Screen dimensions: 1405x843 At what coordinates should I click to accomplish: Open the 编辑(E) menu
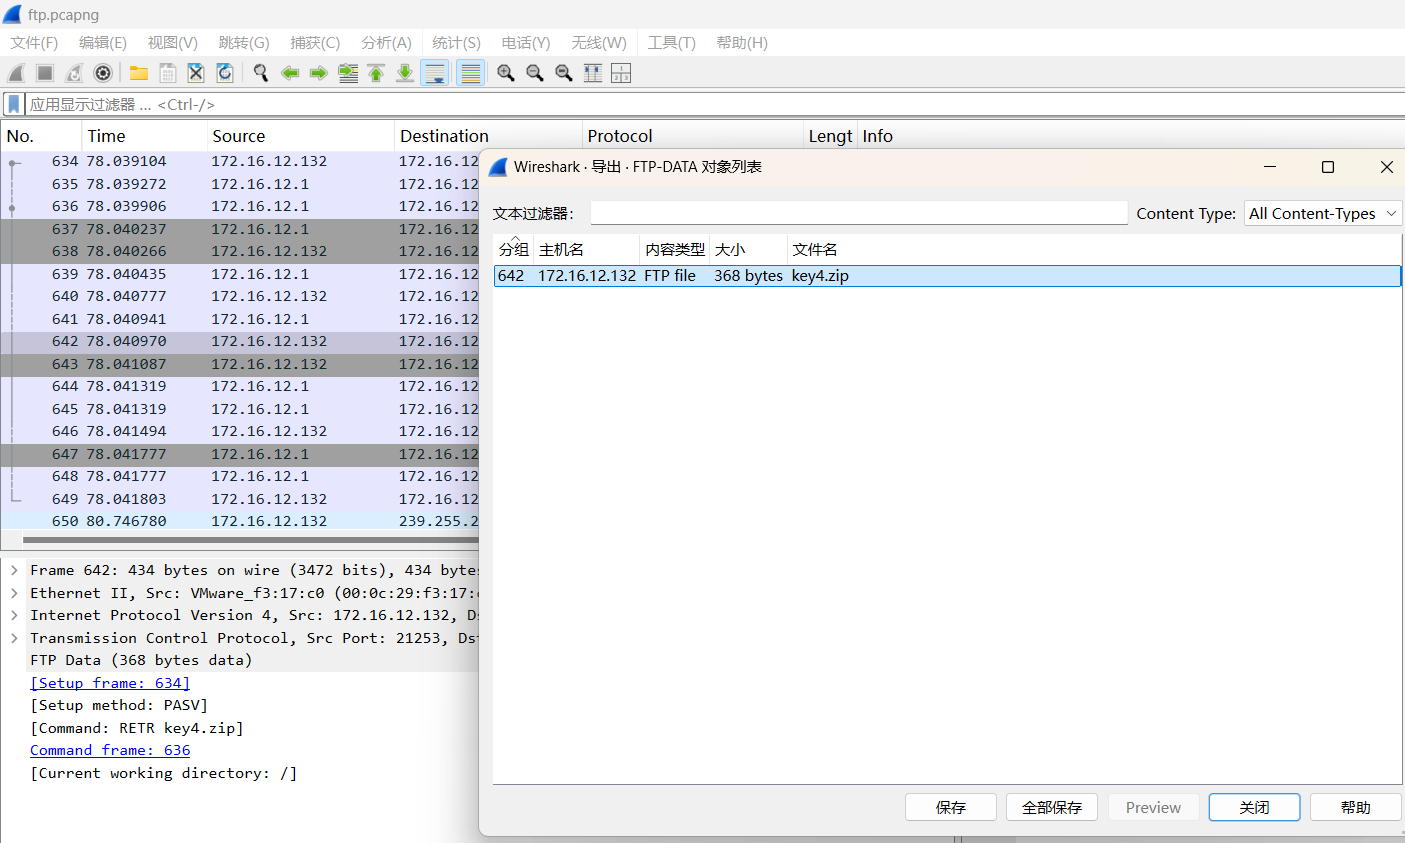click(x=103, y=43)
